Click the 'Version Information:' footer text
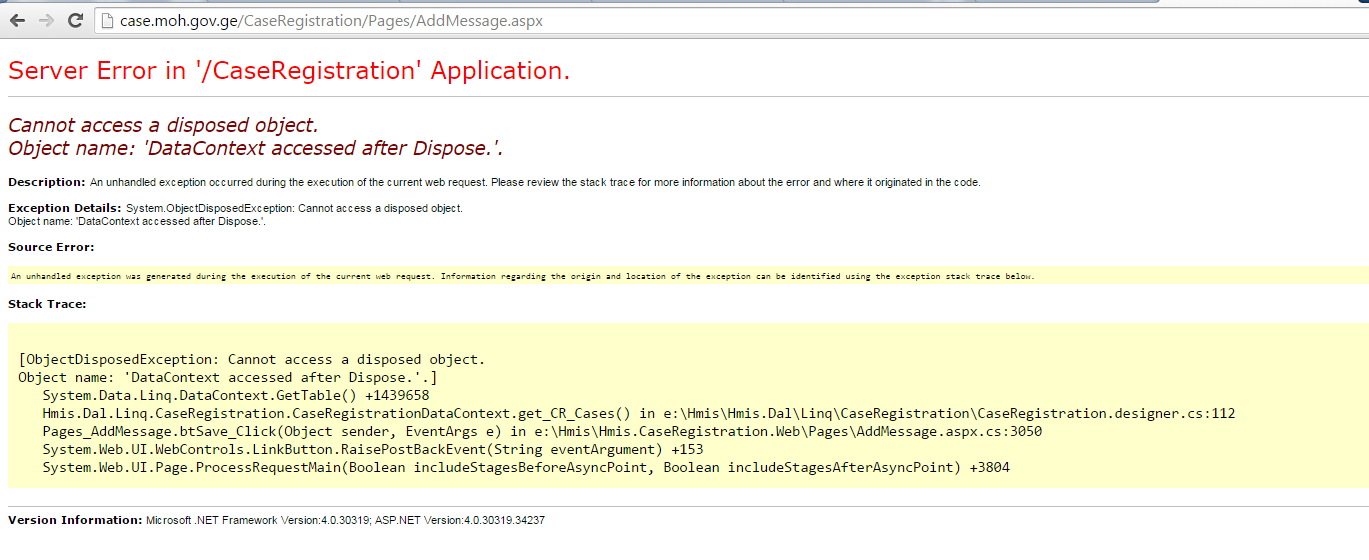 pos(75,520)
